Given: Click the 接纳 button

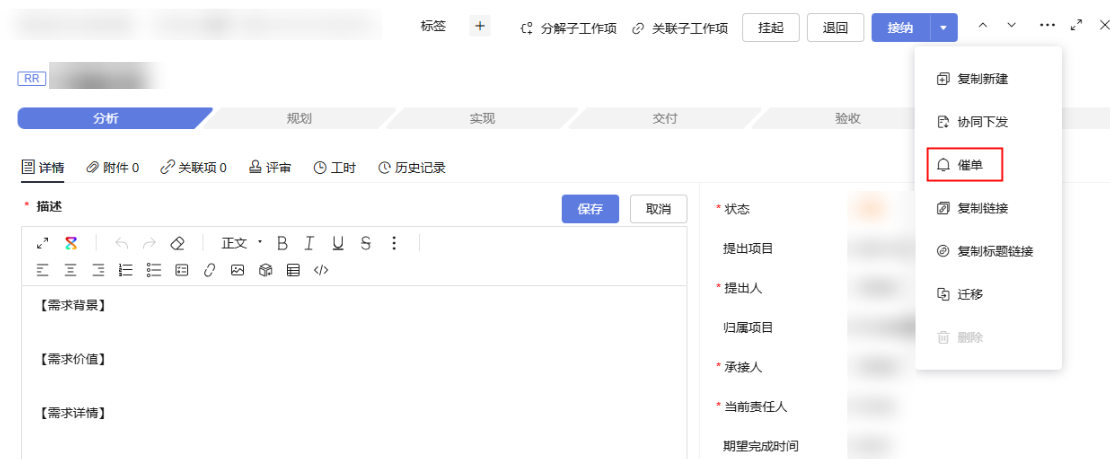Looking at the screenshot, I should coord(900,28).
